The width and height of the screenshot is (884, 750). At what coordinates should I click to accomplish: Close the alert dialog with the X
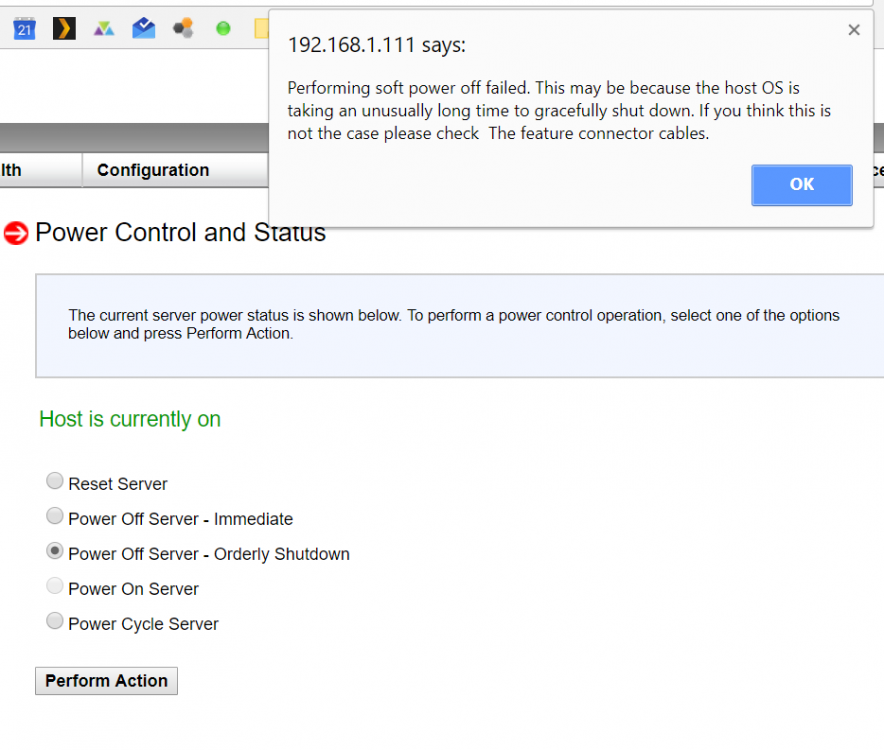coord(854,30)
